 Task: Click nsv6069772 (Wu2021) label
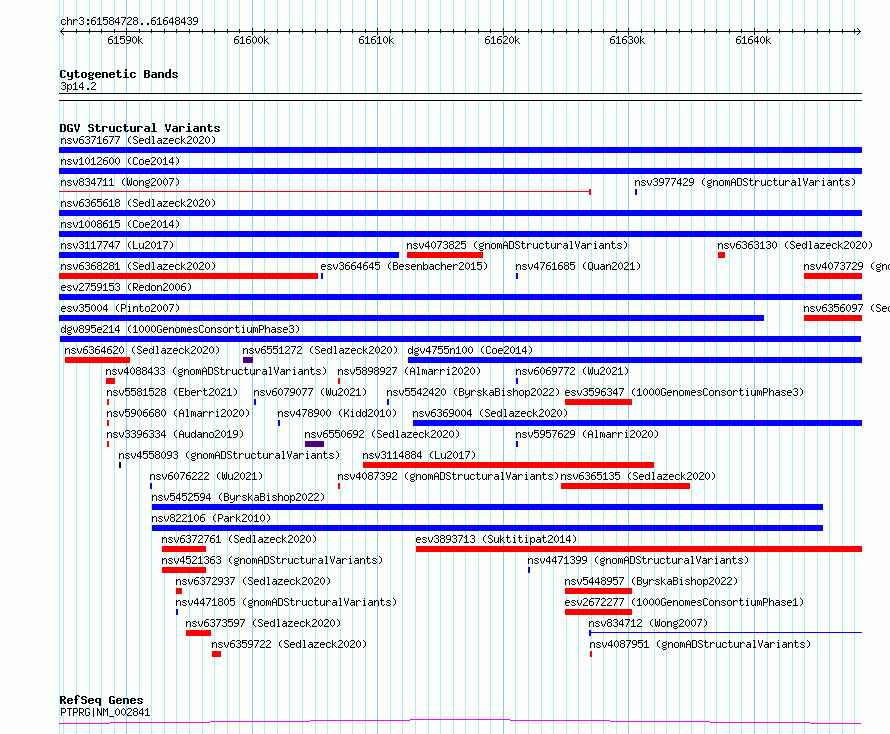click(572, 371)
